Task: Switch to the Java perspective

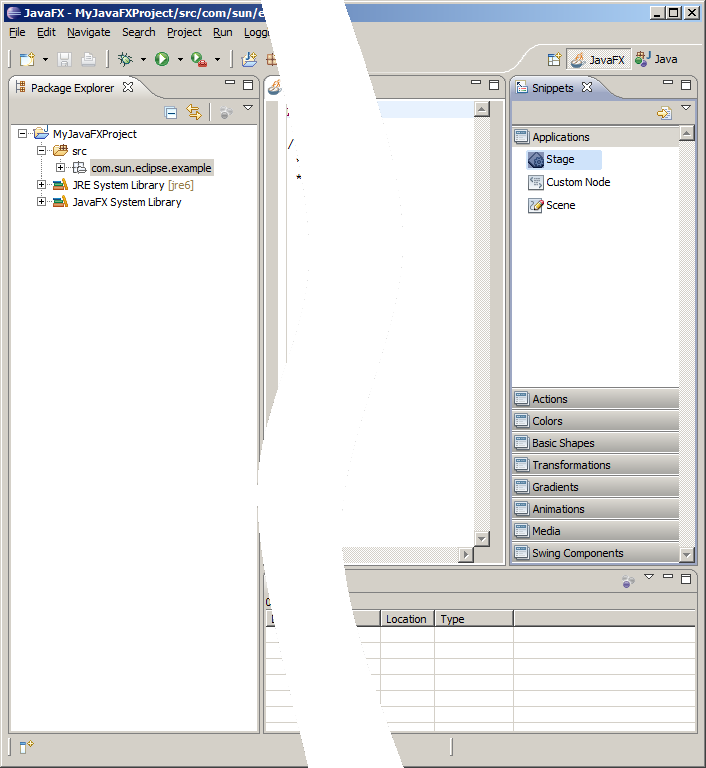Action: click(x=656, y=60)
